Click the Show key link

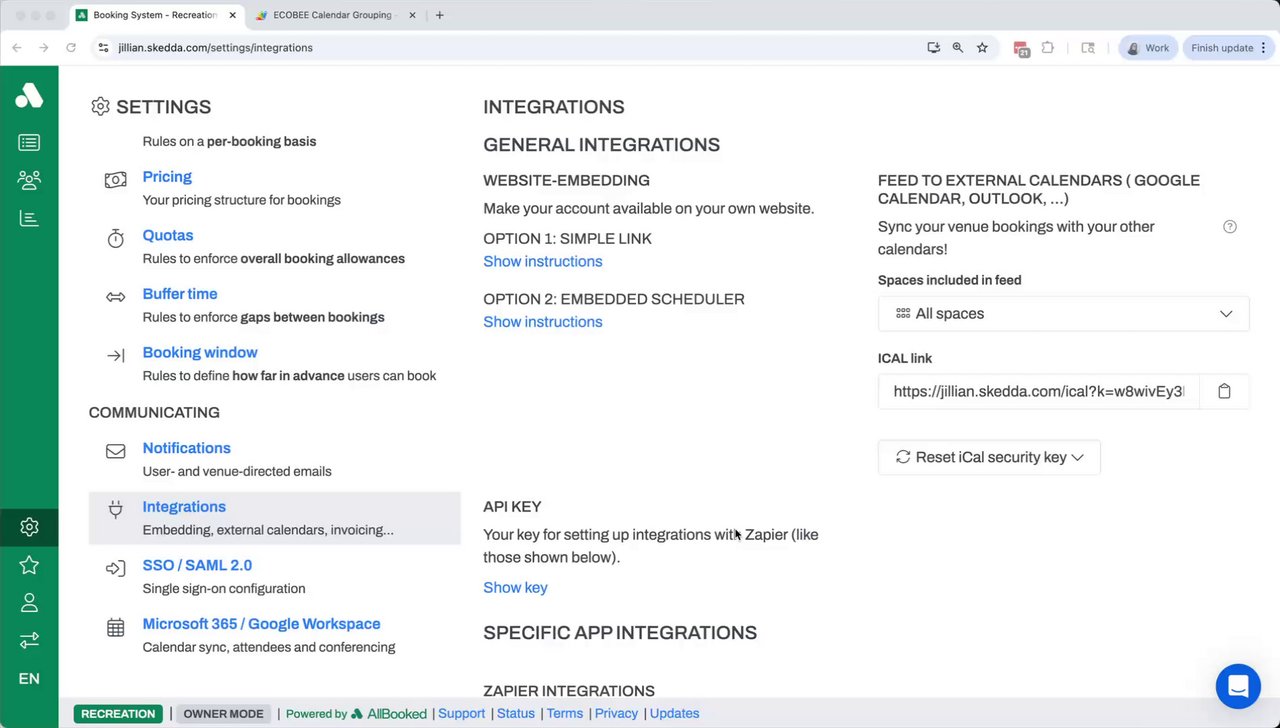coord(515,588)
